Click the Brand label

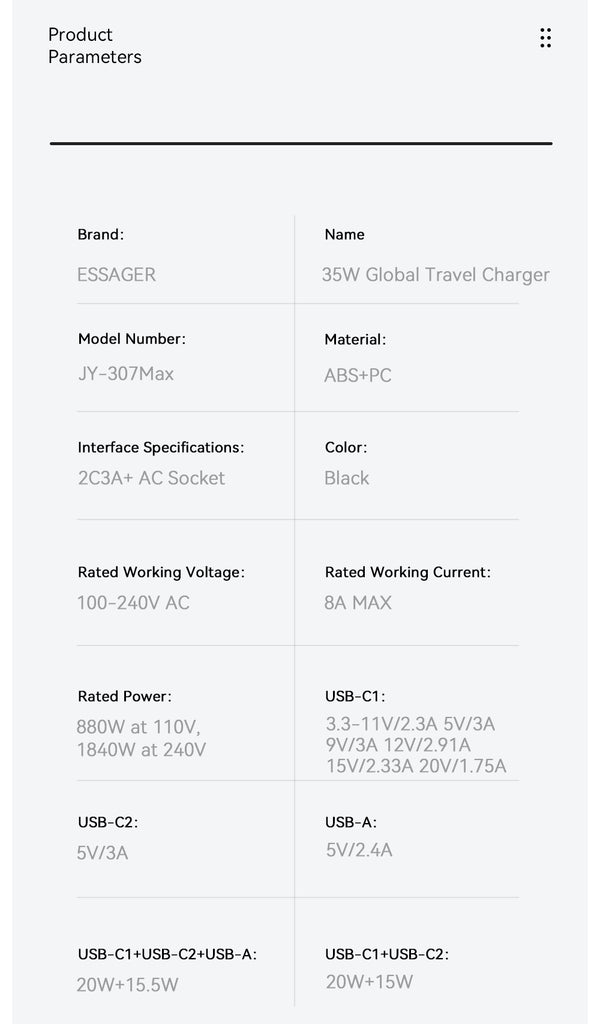tap(100, 234)
